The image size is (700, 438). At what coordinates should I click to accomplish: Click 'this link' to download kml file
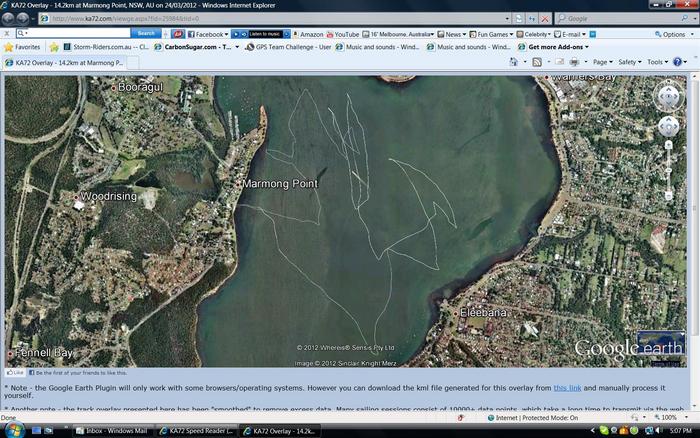coord(567,387)
